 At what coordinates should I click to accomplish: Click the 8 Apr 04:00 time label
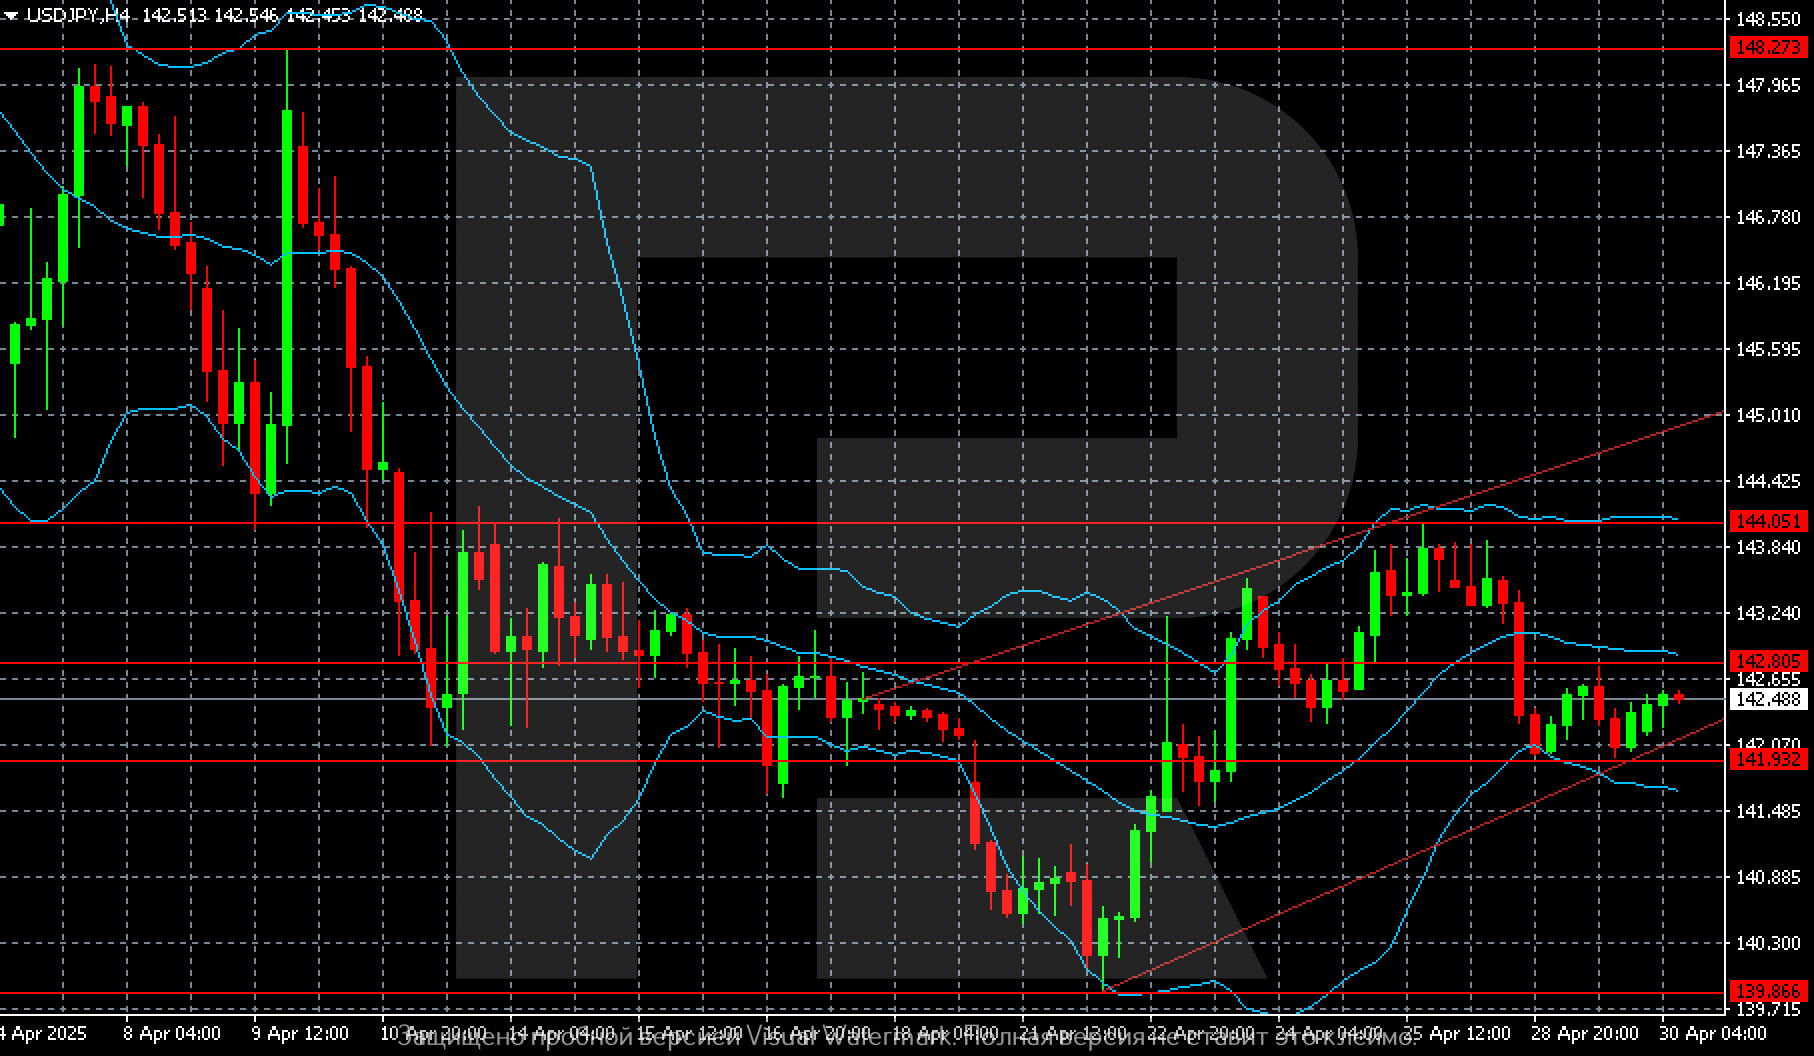click(172, 1033)
